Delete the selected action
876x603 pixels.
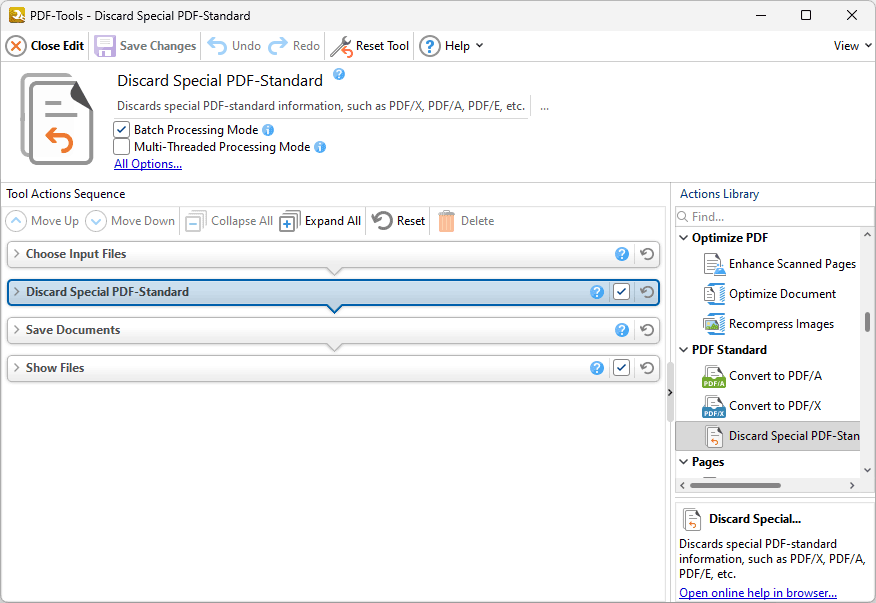[466, 221]
